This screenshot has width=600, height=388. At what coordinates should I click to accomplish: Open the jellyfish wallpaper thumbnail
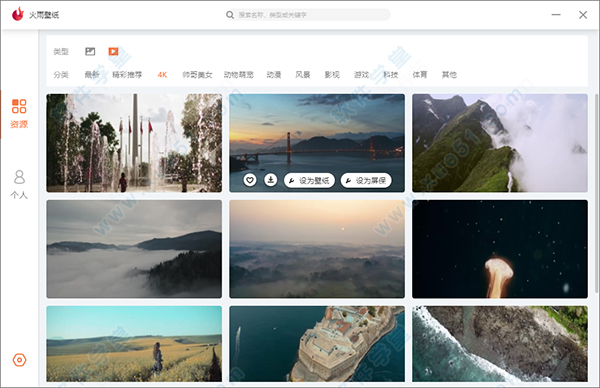click(x=500, y=249)
